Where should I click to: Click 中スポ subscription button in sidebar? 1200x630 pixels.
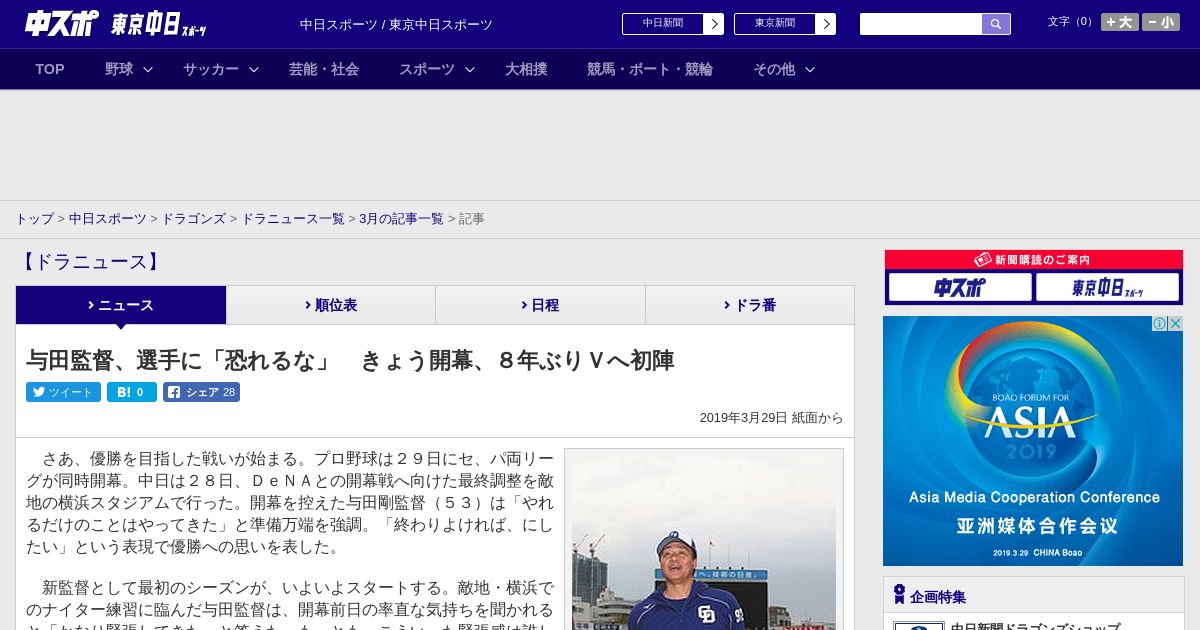[x=960, y=288]
